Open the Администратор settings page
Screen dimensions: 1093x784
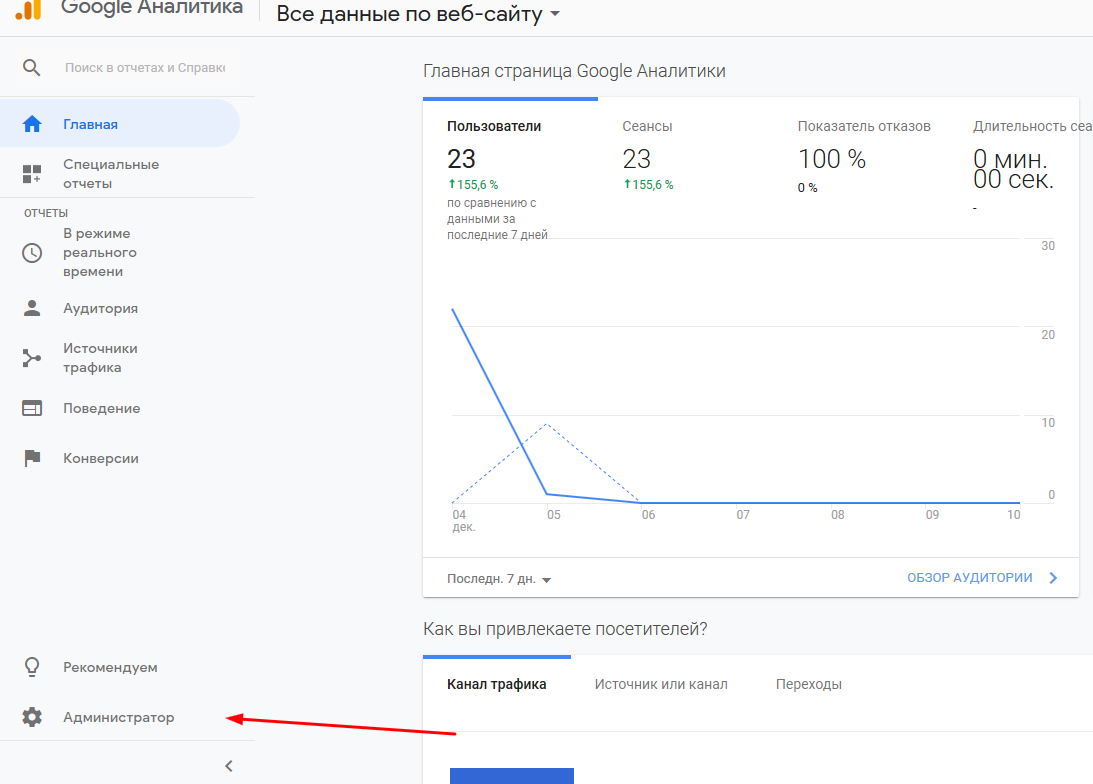(120, 717)
